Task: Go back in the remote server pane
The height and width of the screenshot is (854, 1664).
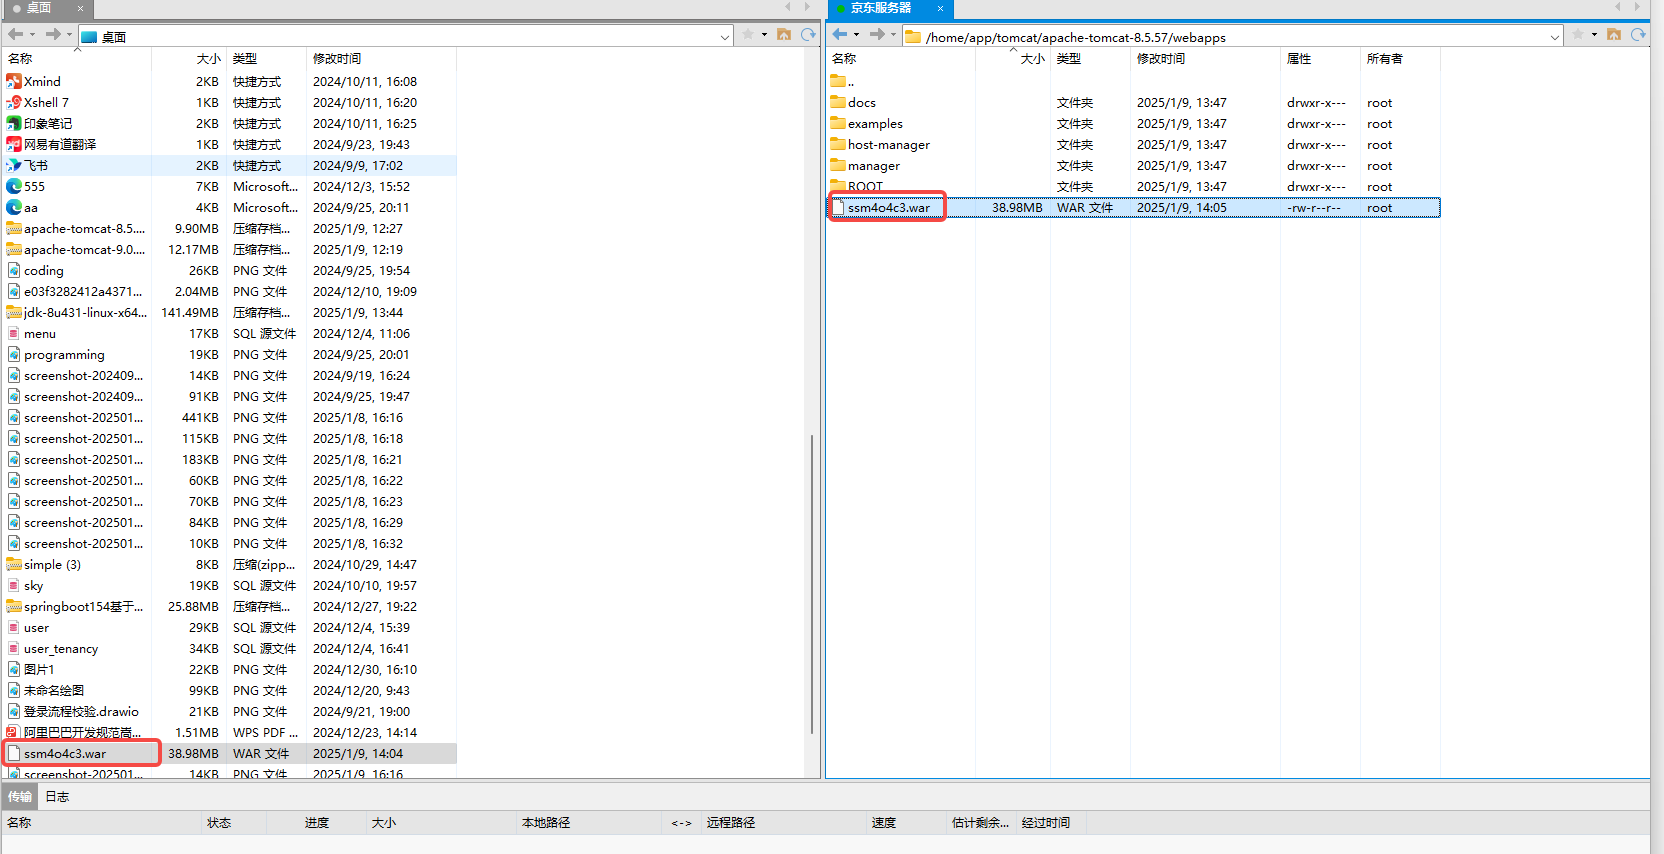Action: click(840, 35)
